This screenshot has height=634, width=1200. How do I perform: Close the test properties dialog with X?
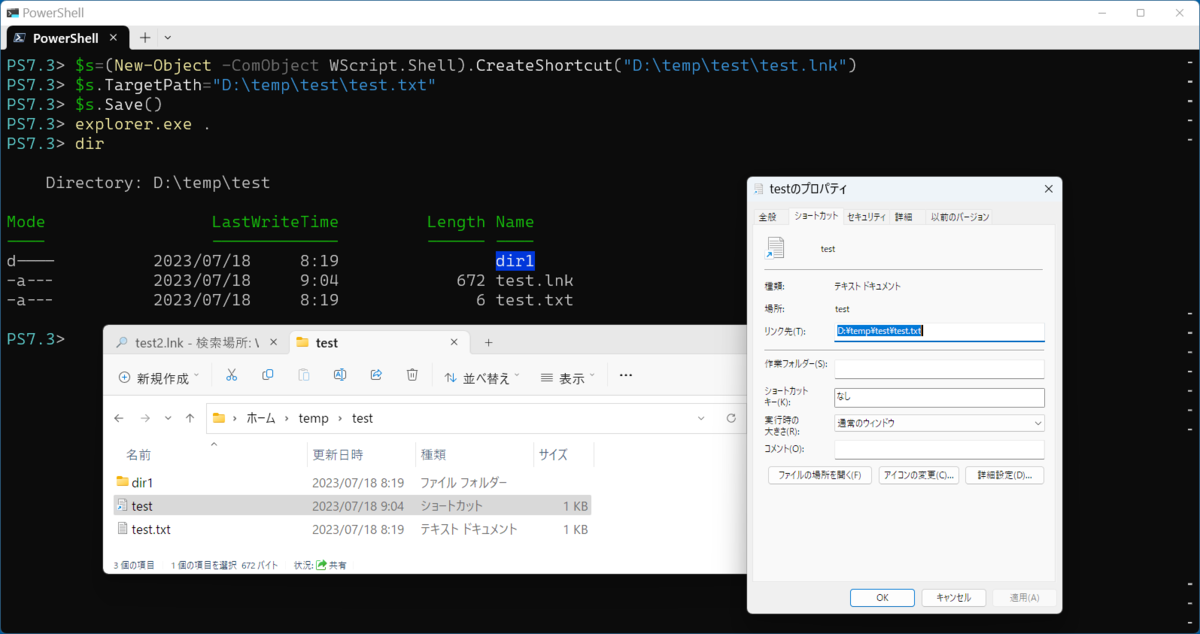click(1049, 189)
